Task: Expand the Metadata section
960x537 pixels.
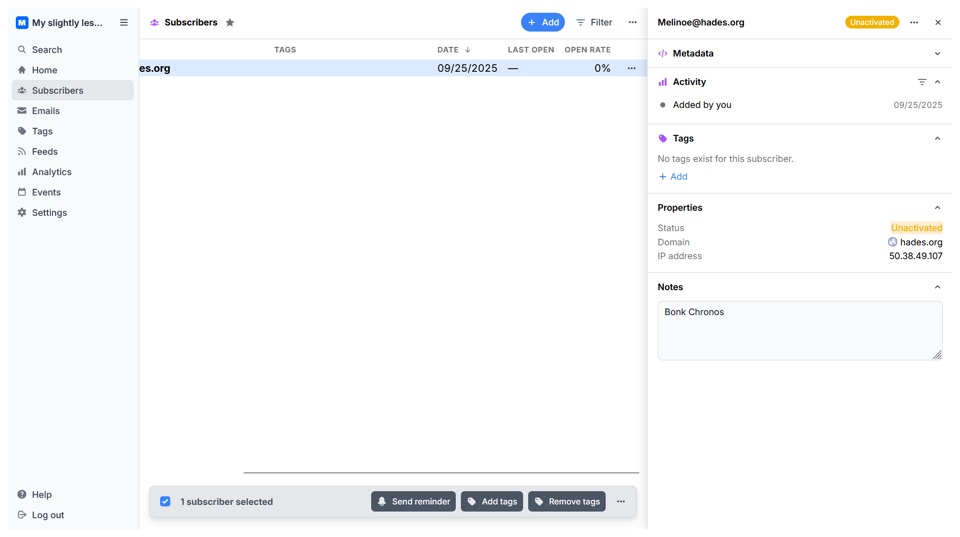Action: (x=937, y=53)
